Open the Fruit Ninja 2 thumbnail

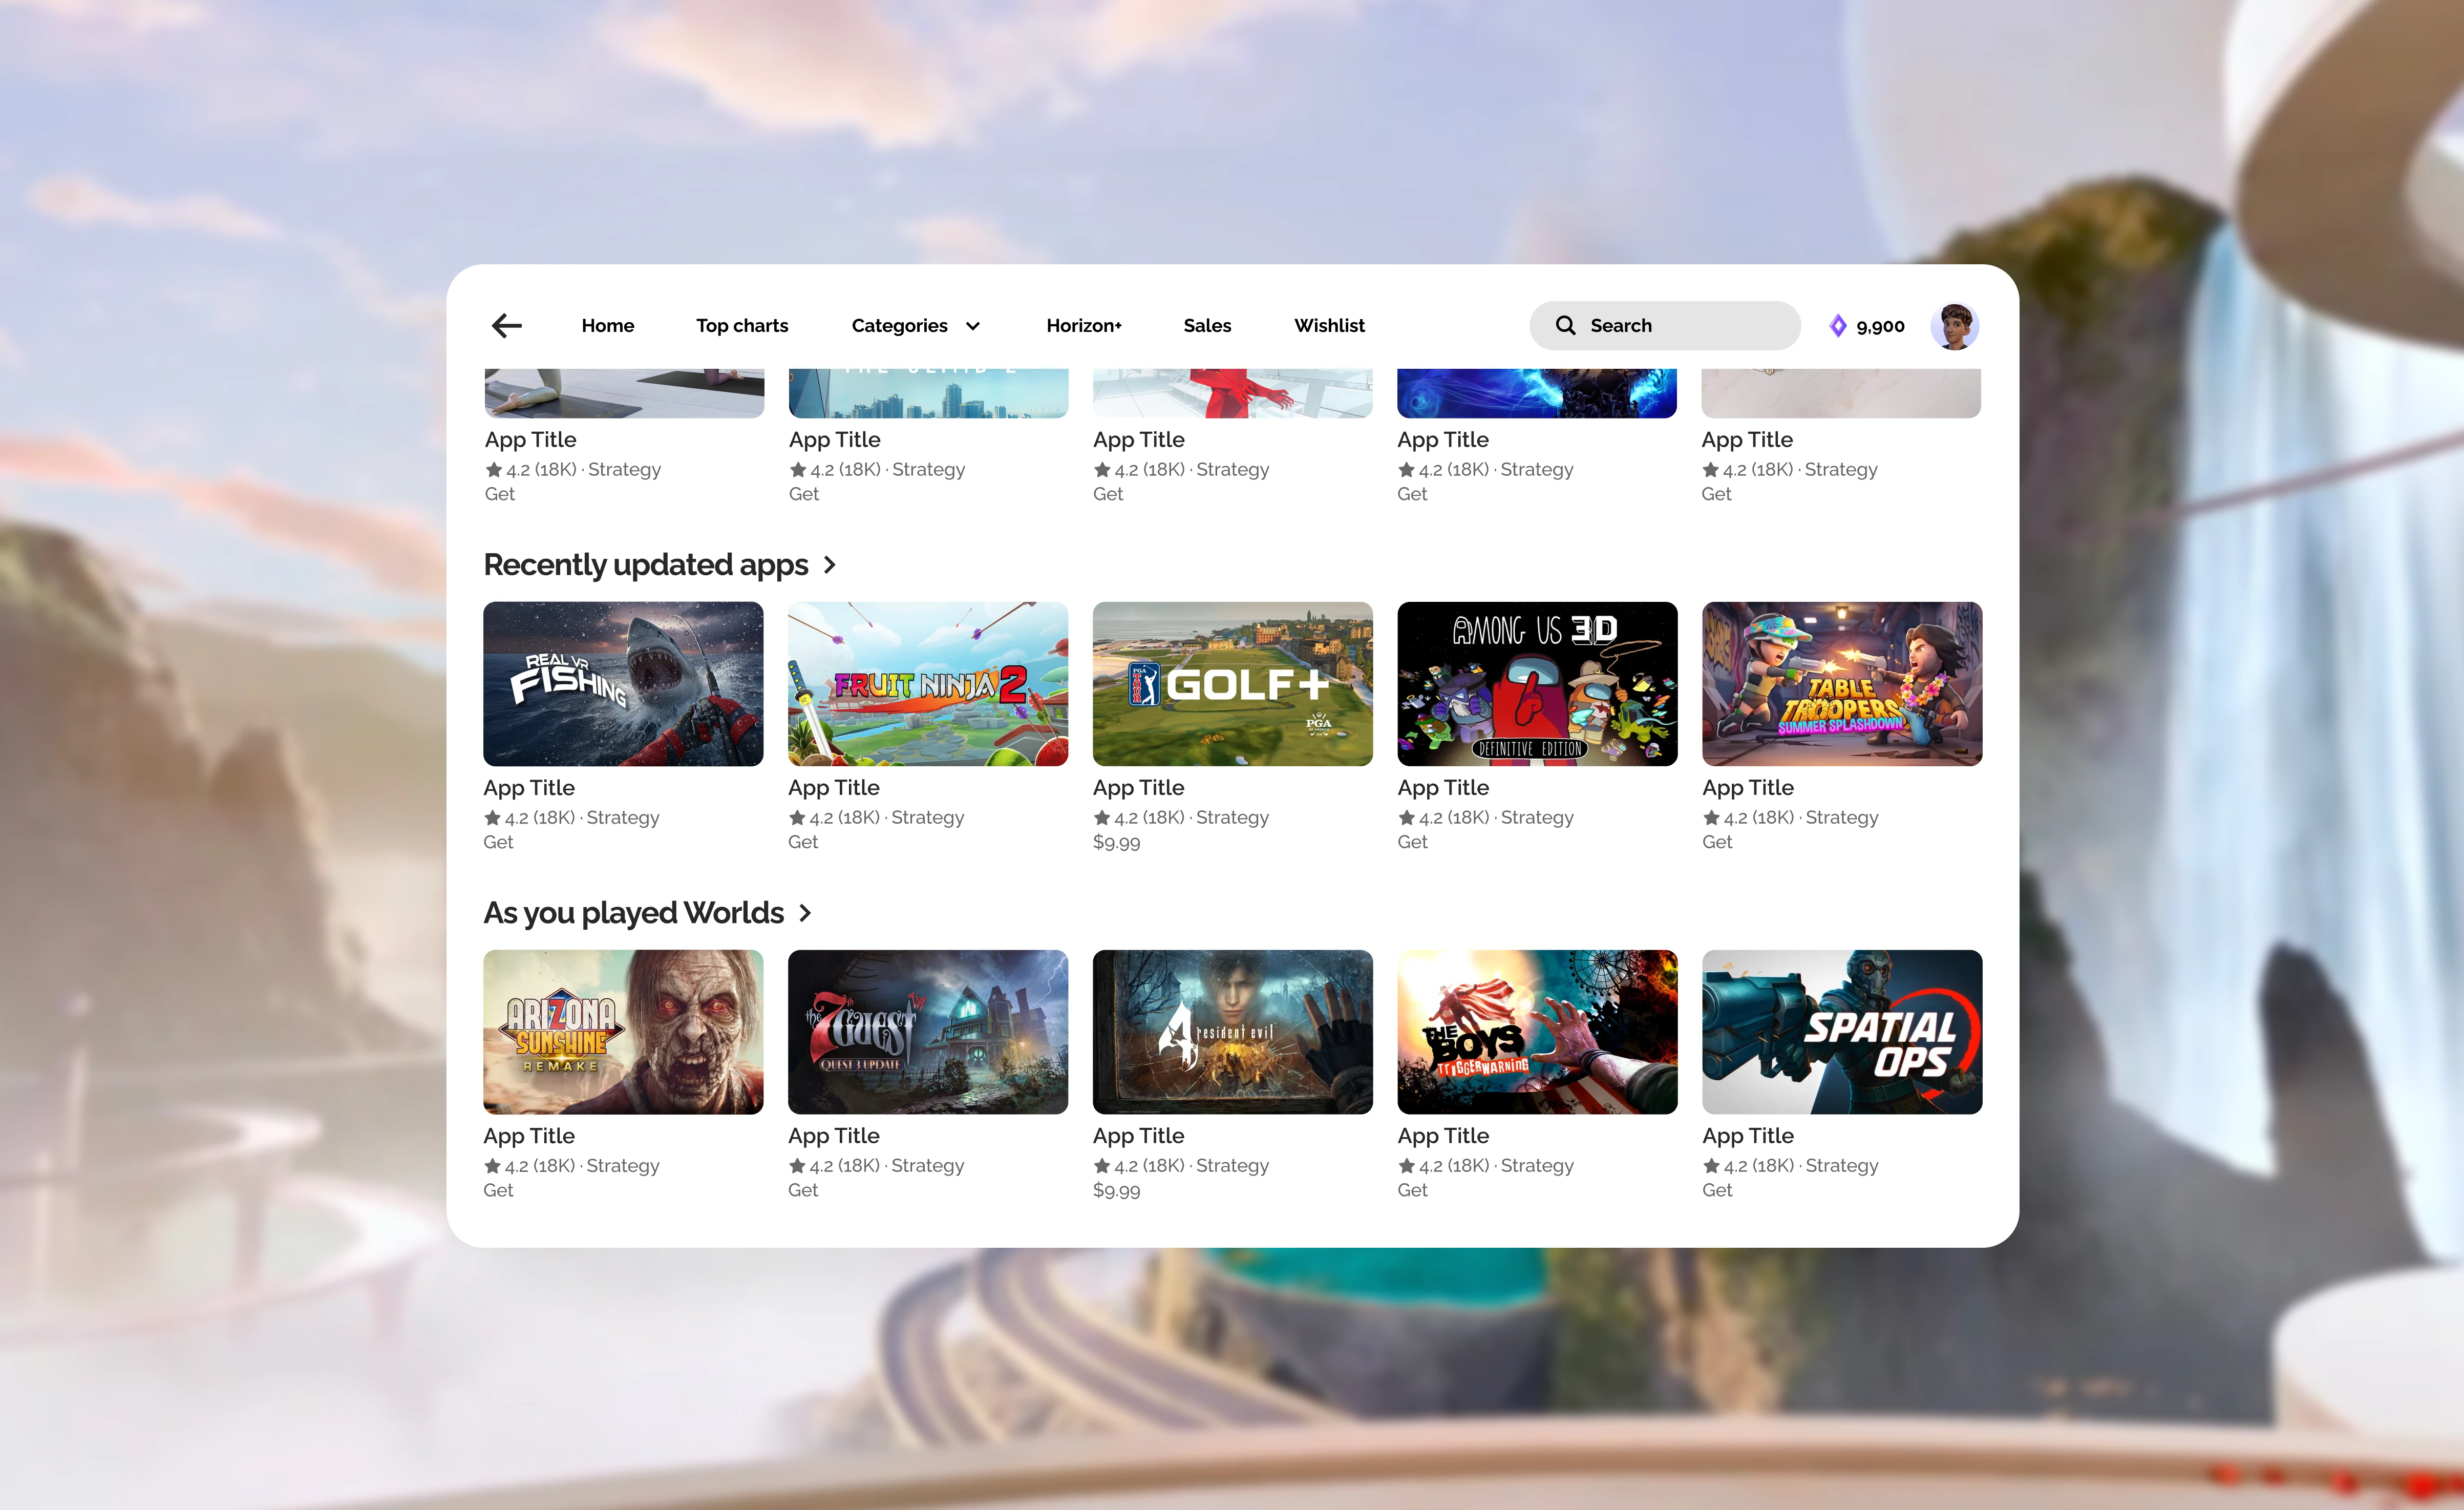pos(928,684)
